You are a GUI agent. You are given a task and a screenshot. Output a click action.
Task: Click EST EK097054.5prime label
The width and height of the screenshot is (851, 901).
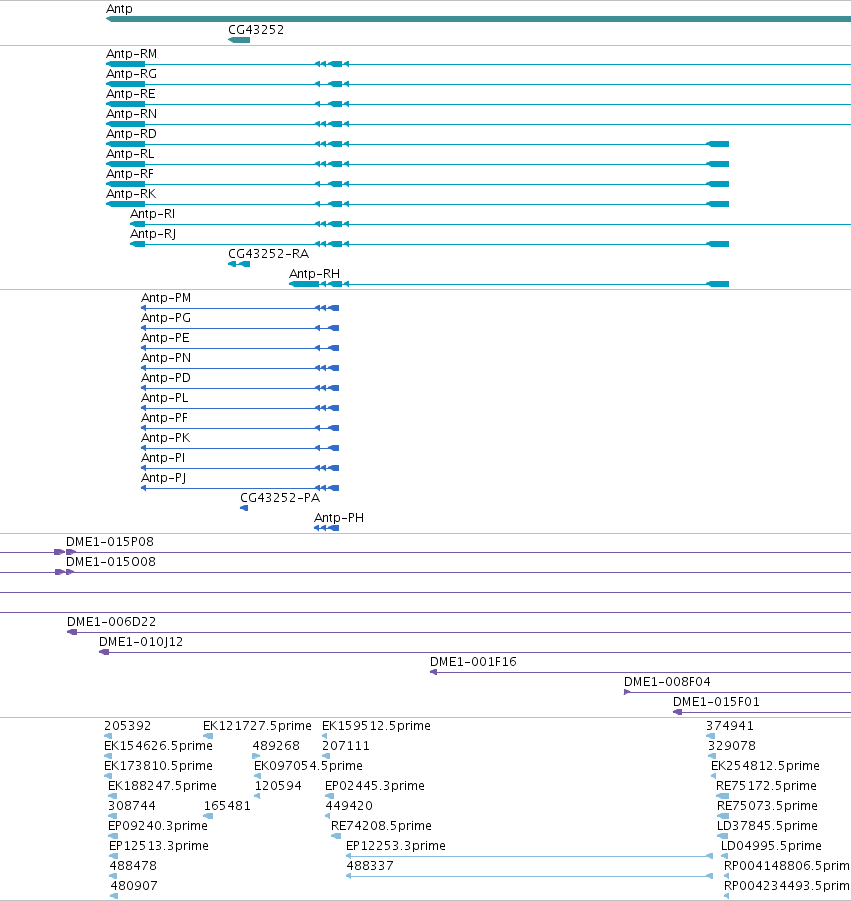coord(308,766)
